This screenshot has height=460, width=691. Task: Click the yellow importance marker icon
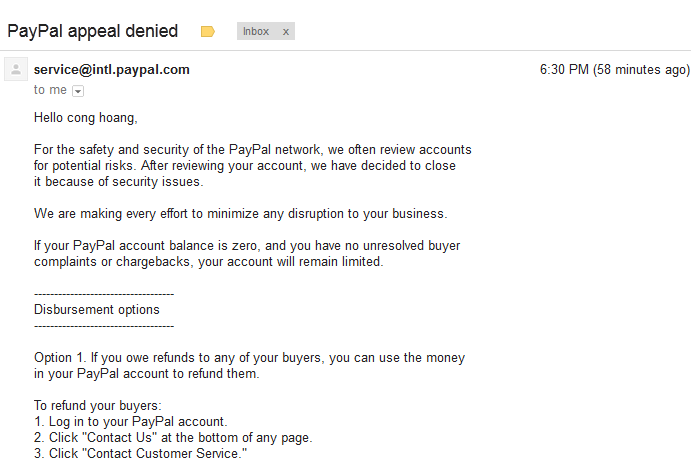click(x=208, y=32)
